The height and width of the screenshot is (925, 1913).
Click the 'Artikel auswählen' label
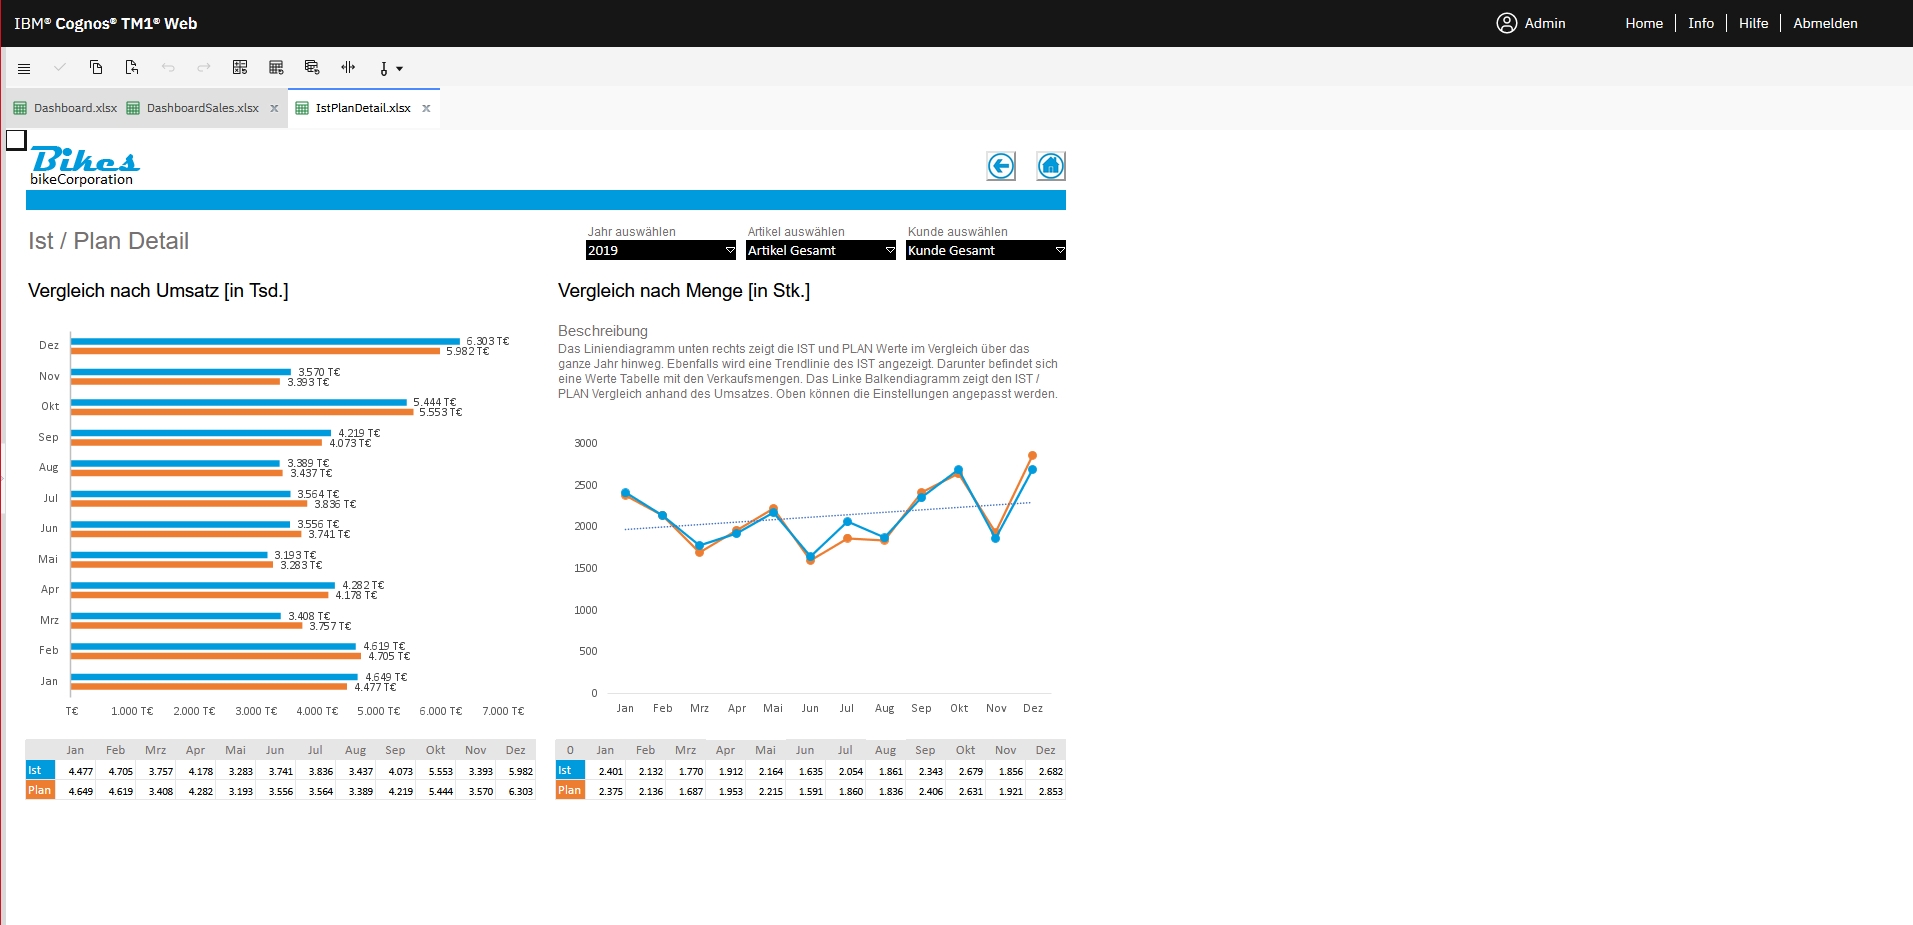pyautogui.click(x=796, y=232)
